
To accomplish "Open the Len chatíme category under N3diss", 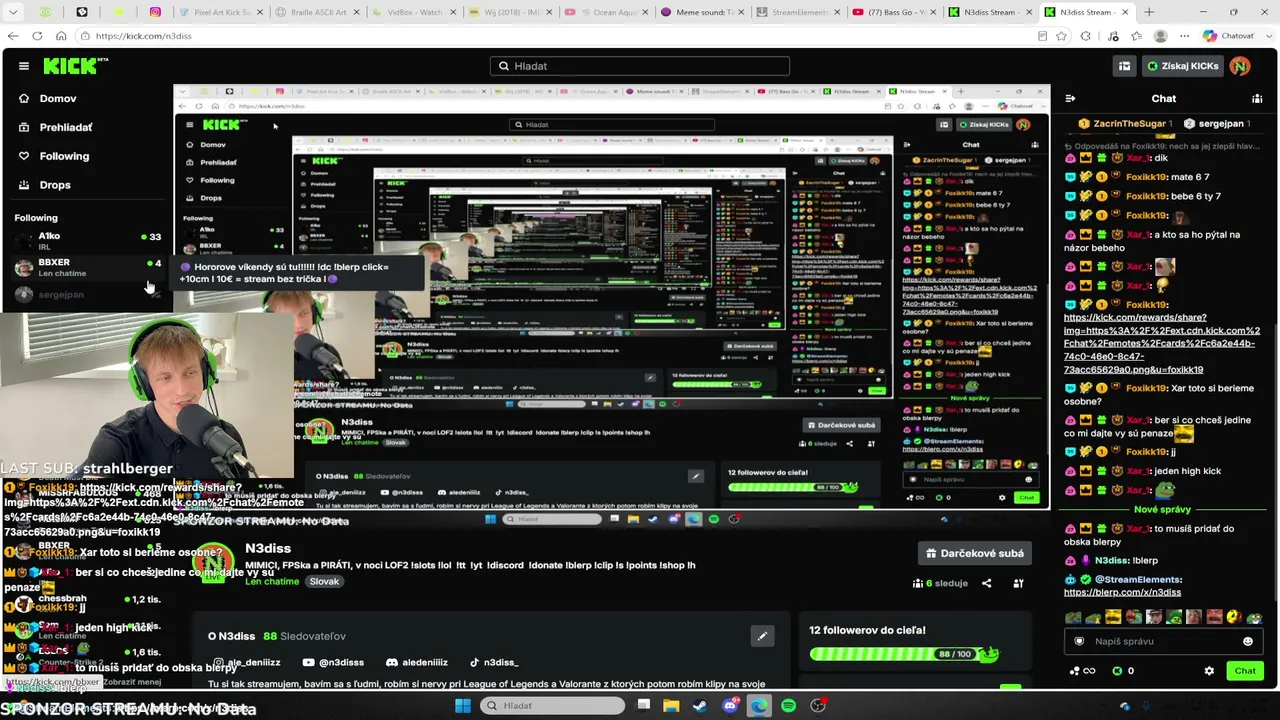I will point(272,581).
